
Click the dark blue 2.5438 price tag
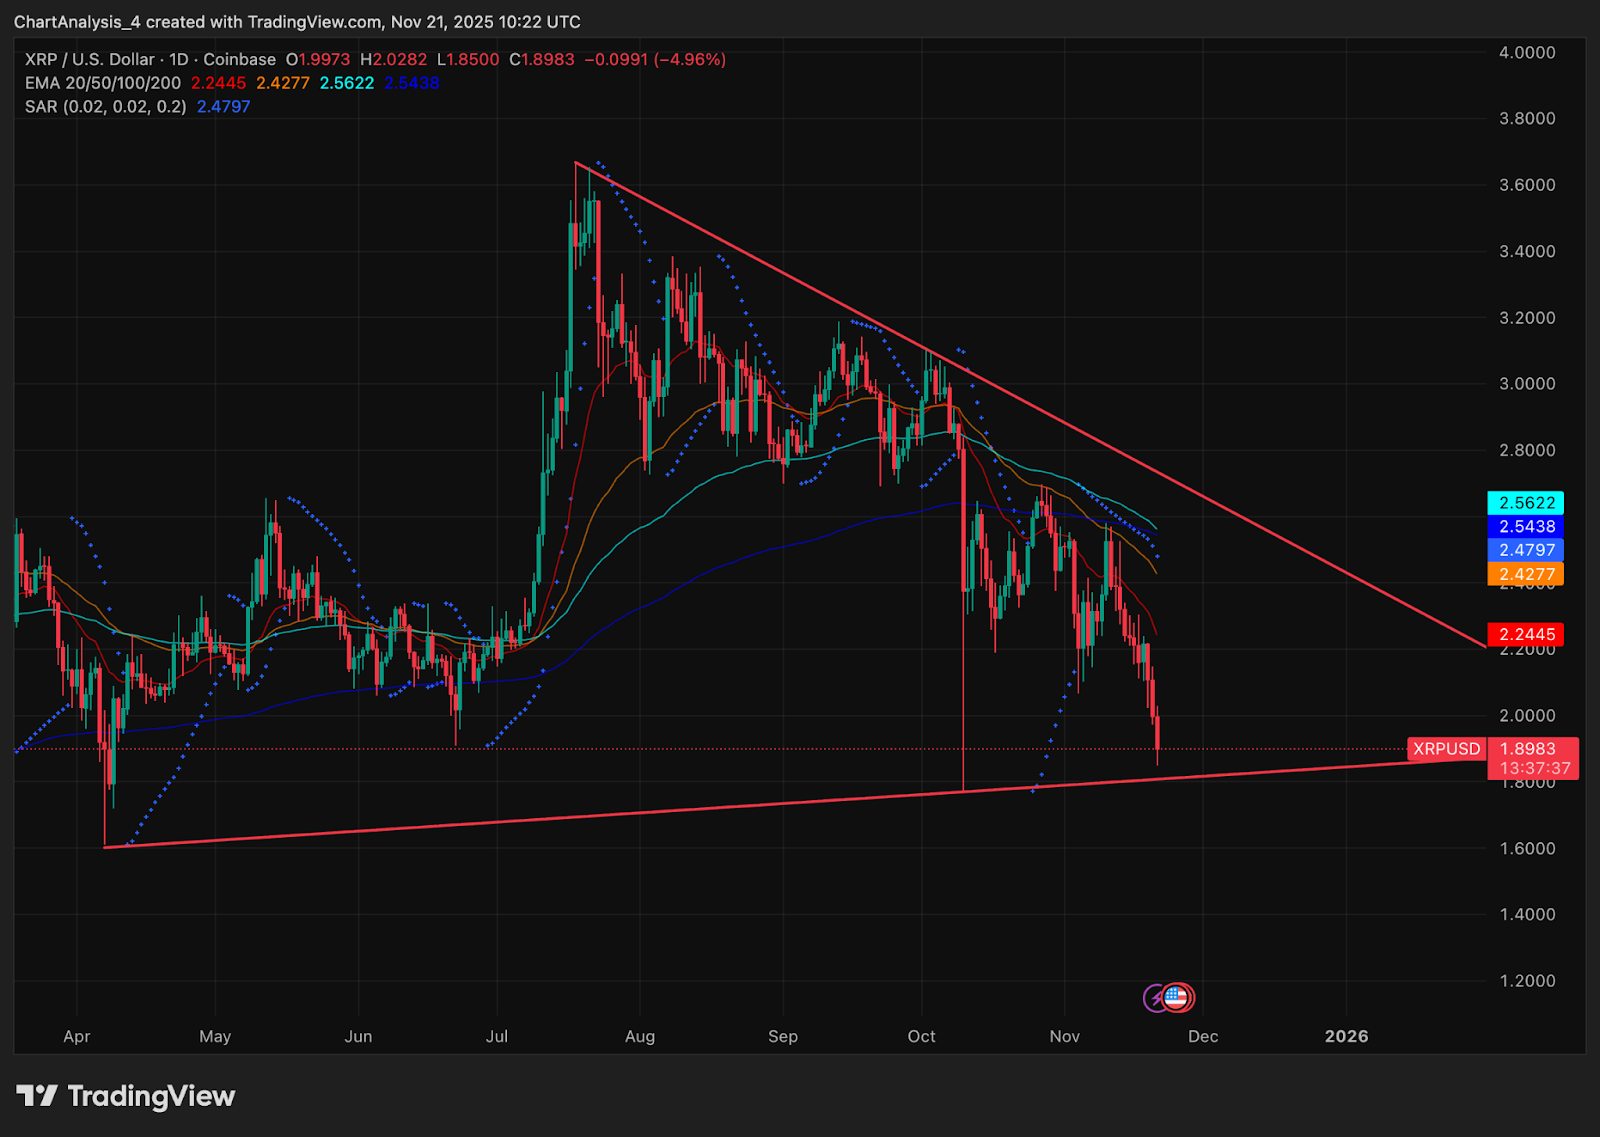tap(1526, 527)
